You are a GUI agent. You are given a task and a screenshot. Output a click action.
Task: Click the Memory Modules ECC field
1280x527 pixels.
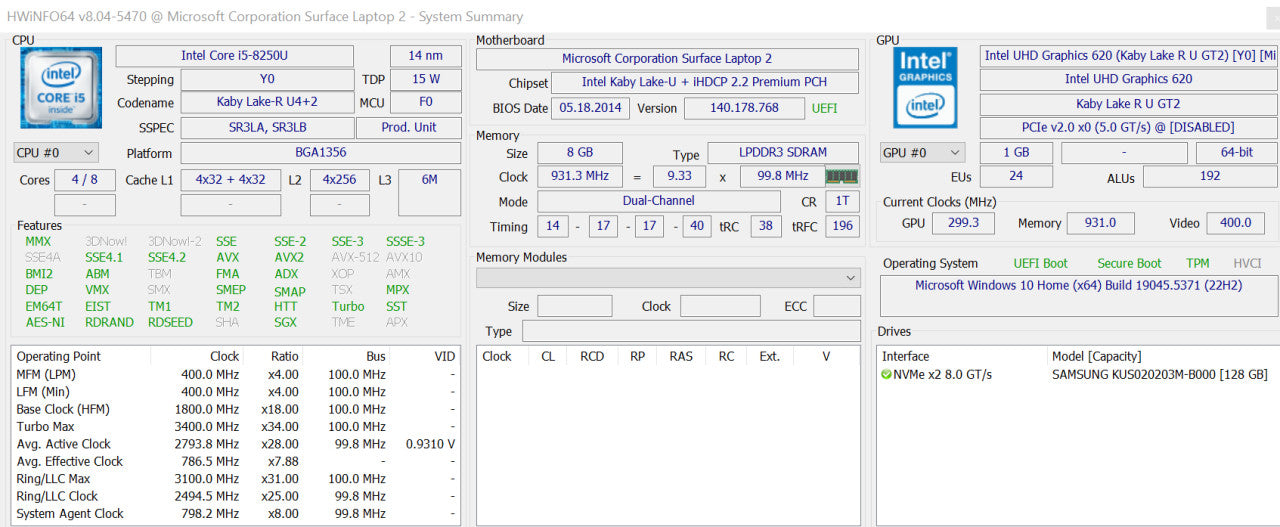(837, 306)
